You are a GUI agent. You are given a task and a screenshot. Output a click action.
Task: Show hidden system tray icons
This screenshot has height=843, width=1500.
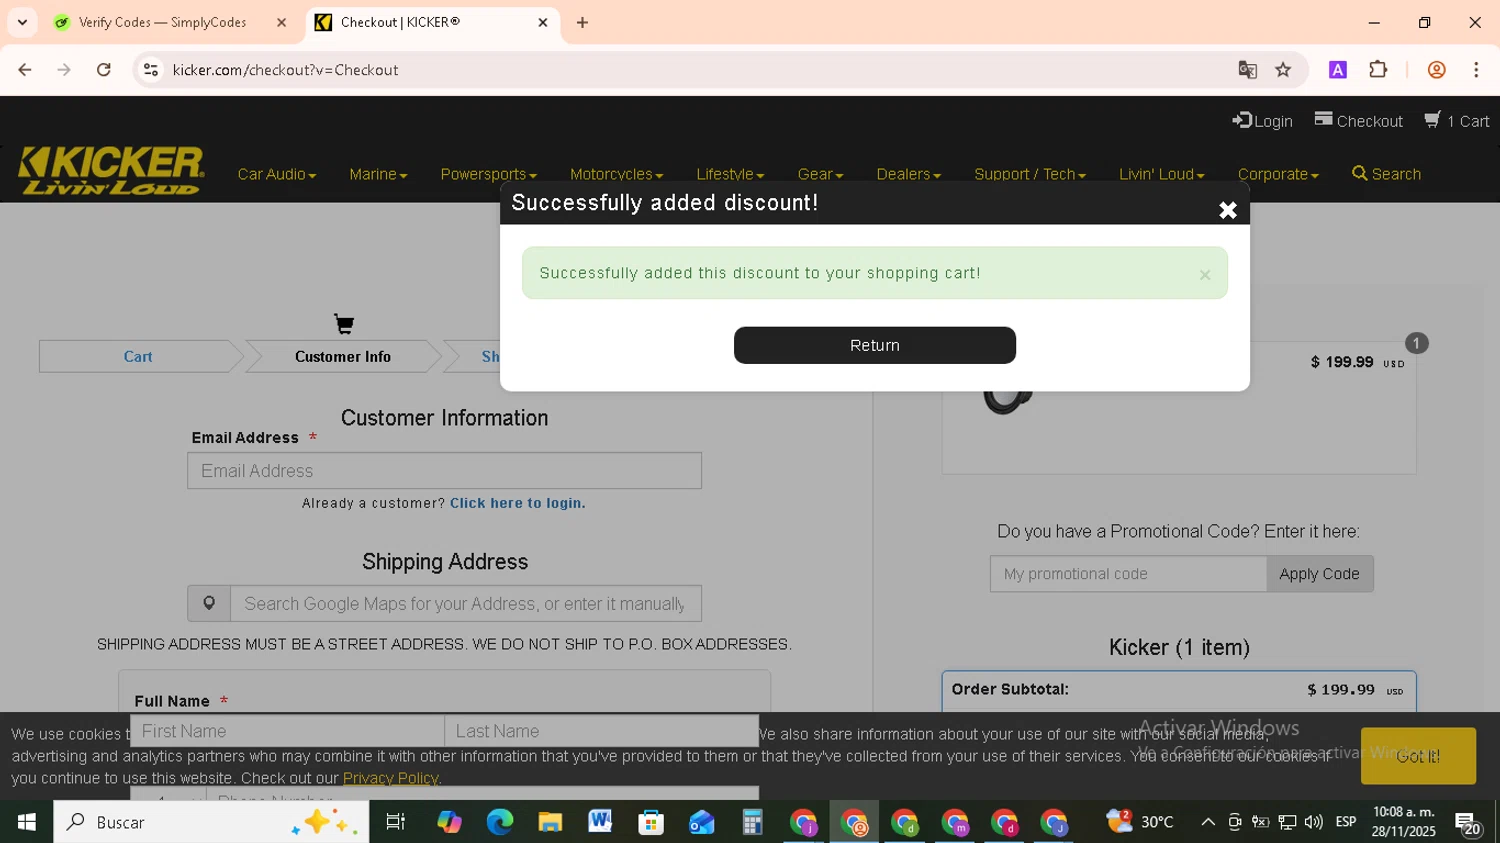[1208, 822]
